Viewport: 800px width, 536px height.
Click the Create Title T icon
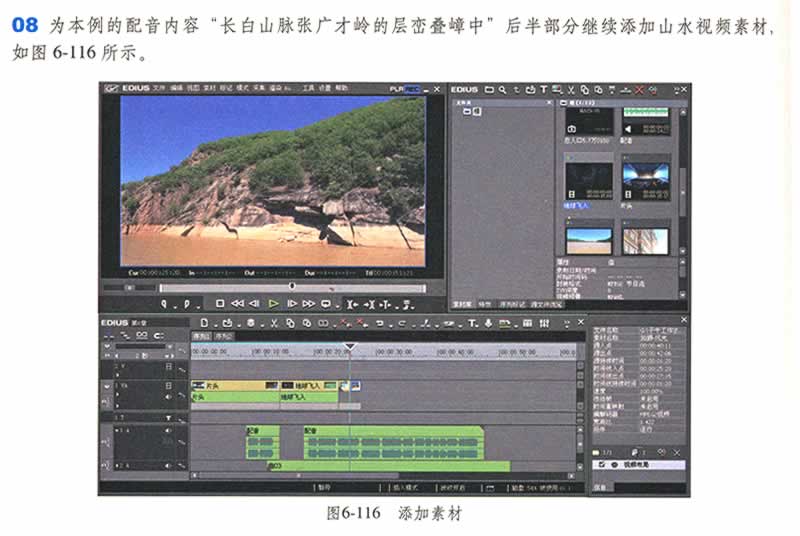coord(472,323)
